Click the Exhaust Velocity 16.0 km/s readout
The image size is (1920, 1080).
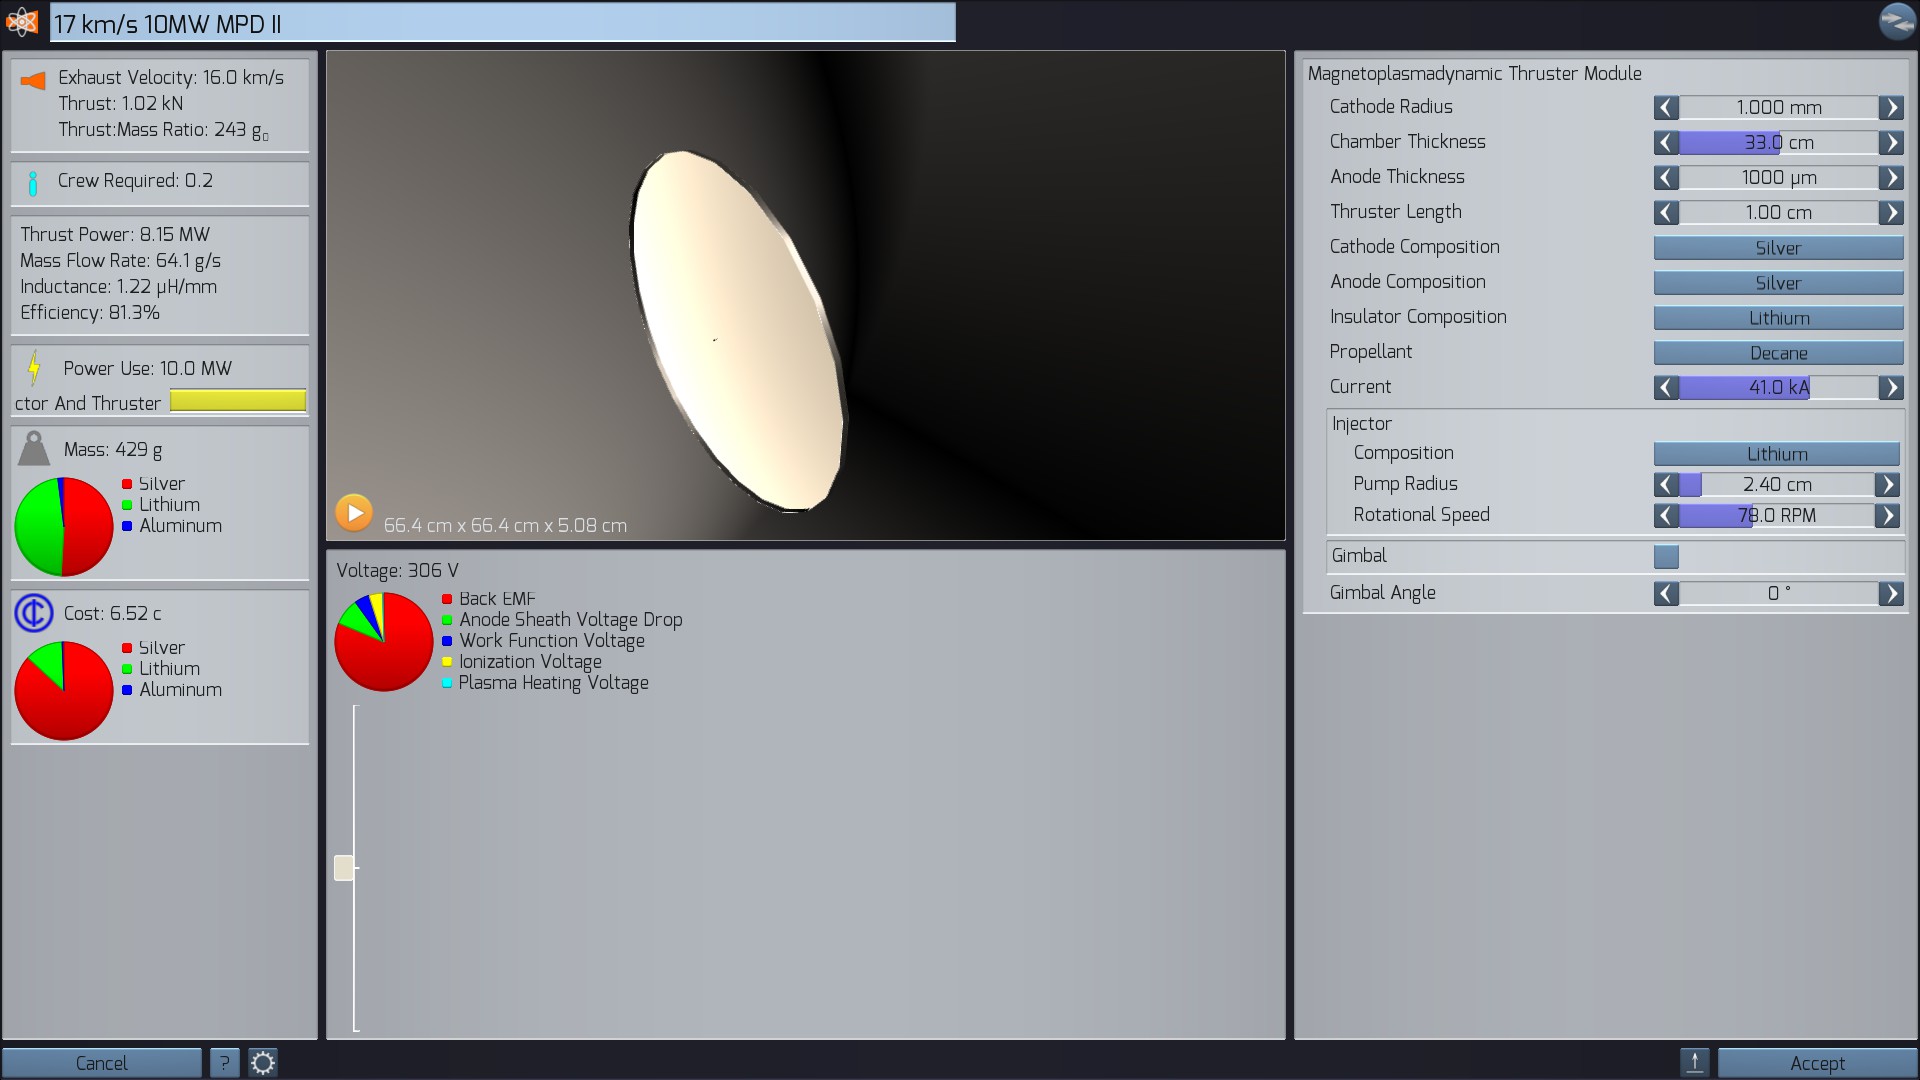tap(171, 77)
